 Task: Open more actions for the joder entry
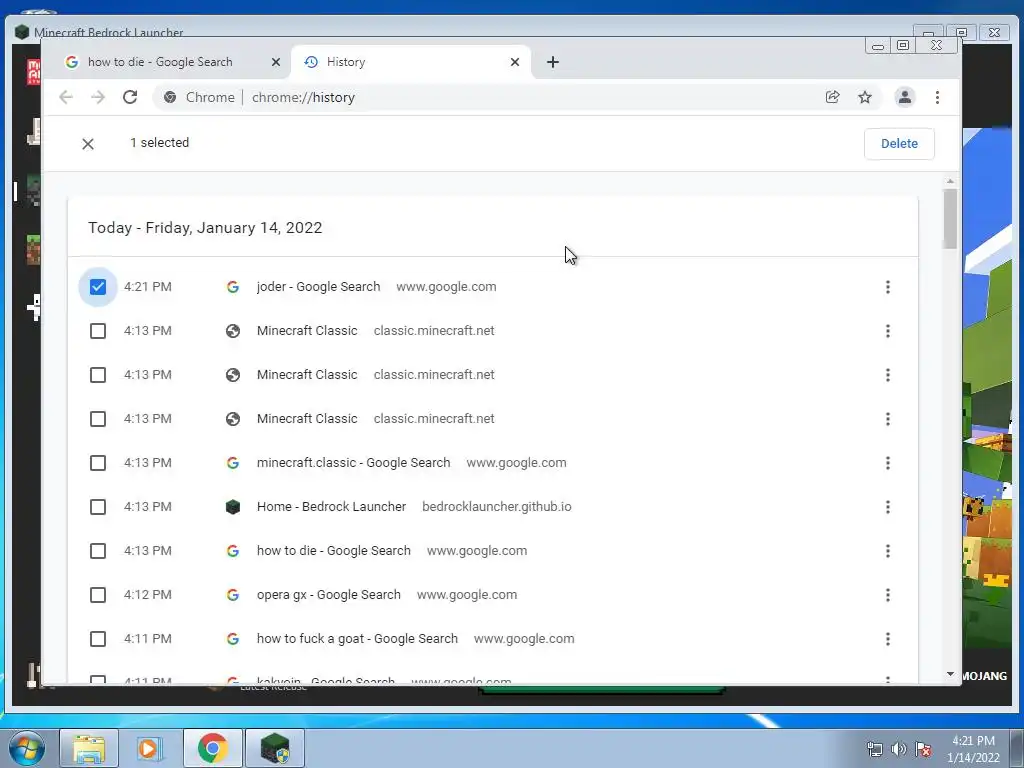[888, 287]
